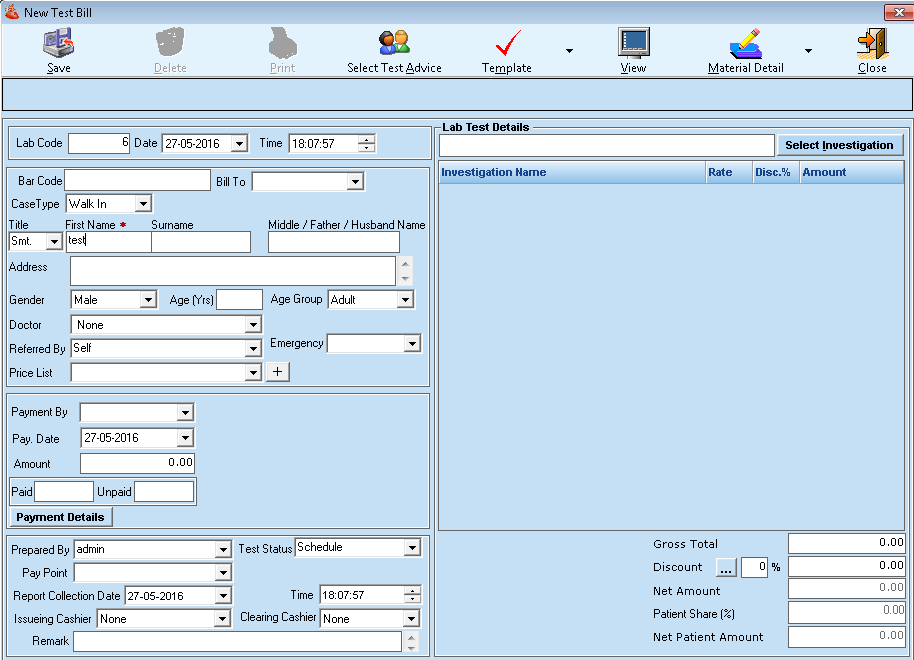Viewport: 914px width, 660px height.
Task: Click the Discount percent field
Action: pos(754,567)
